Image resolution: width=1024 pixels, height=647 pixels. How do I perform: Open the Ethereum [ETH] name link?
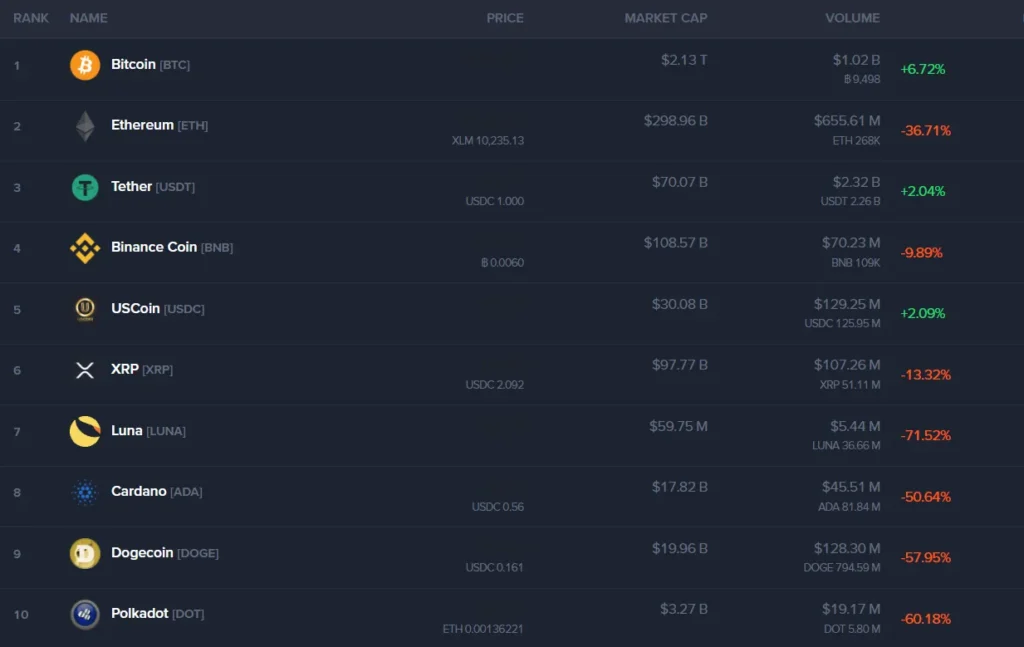click(157, 125)
